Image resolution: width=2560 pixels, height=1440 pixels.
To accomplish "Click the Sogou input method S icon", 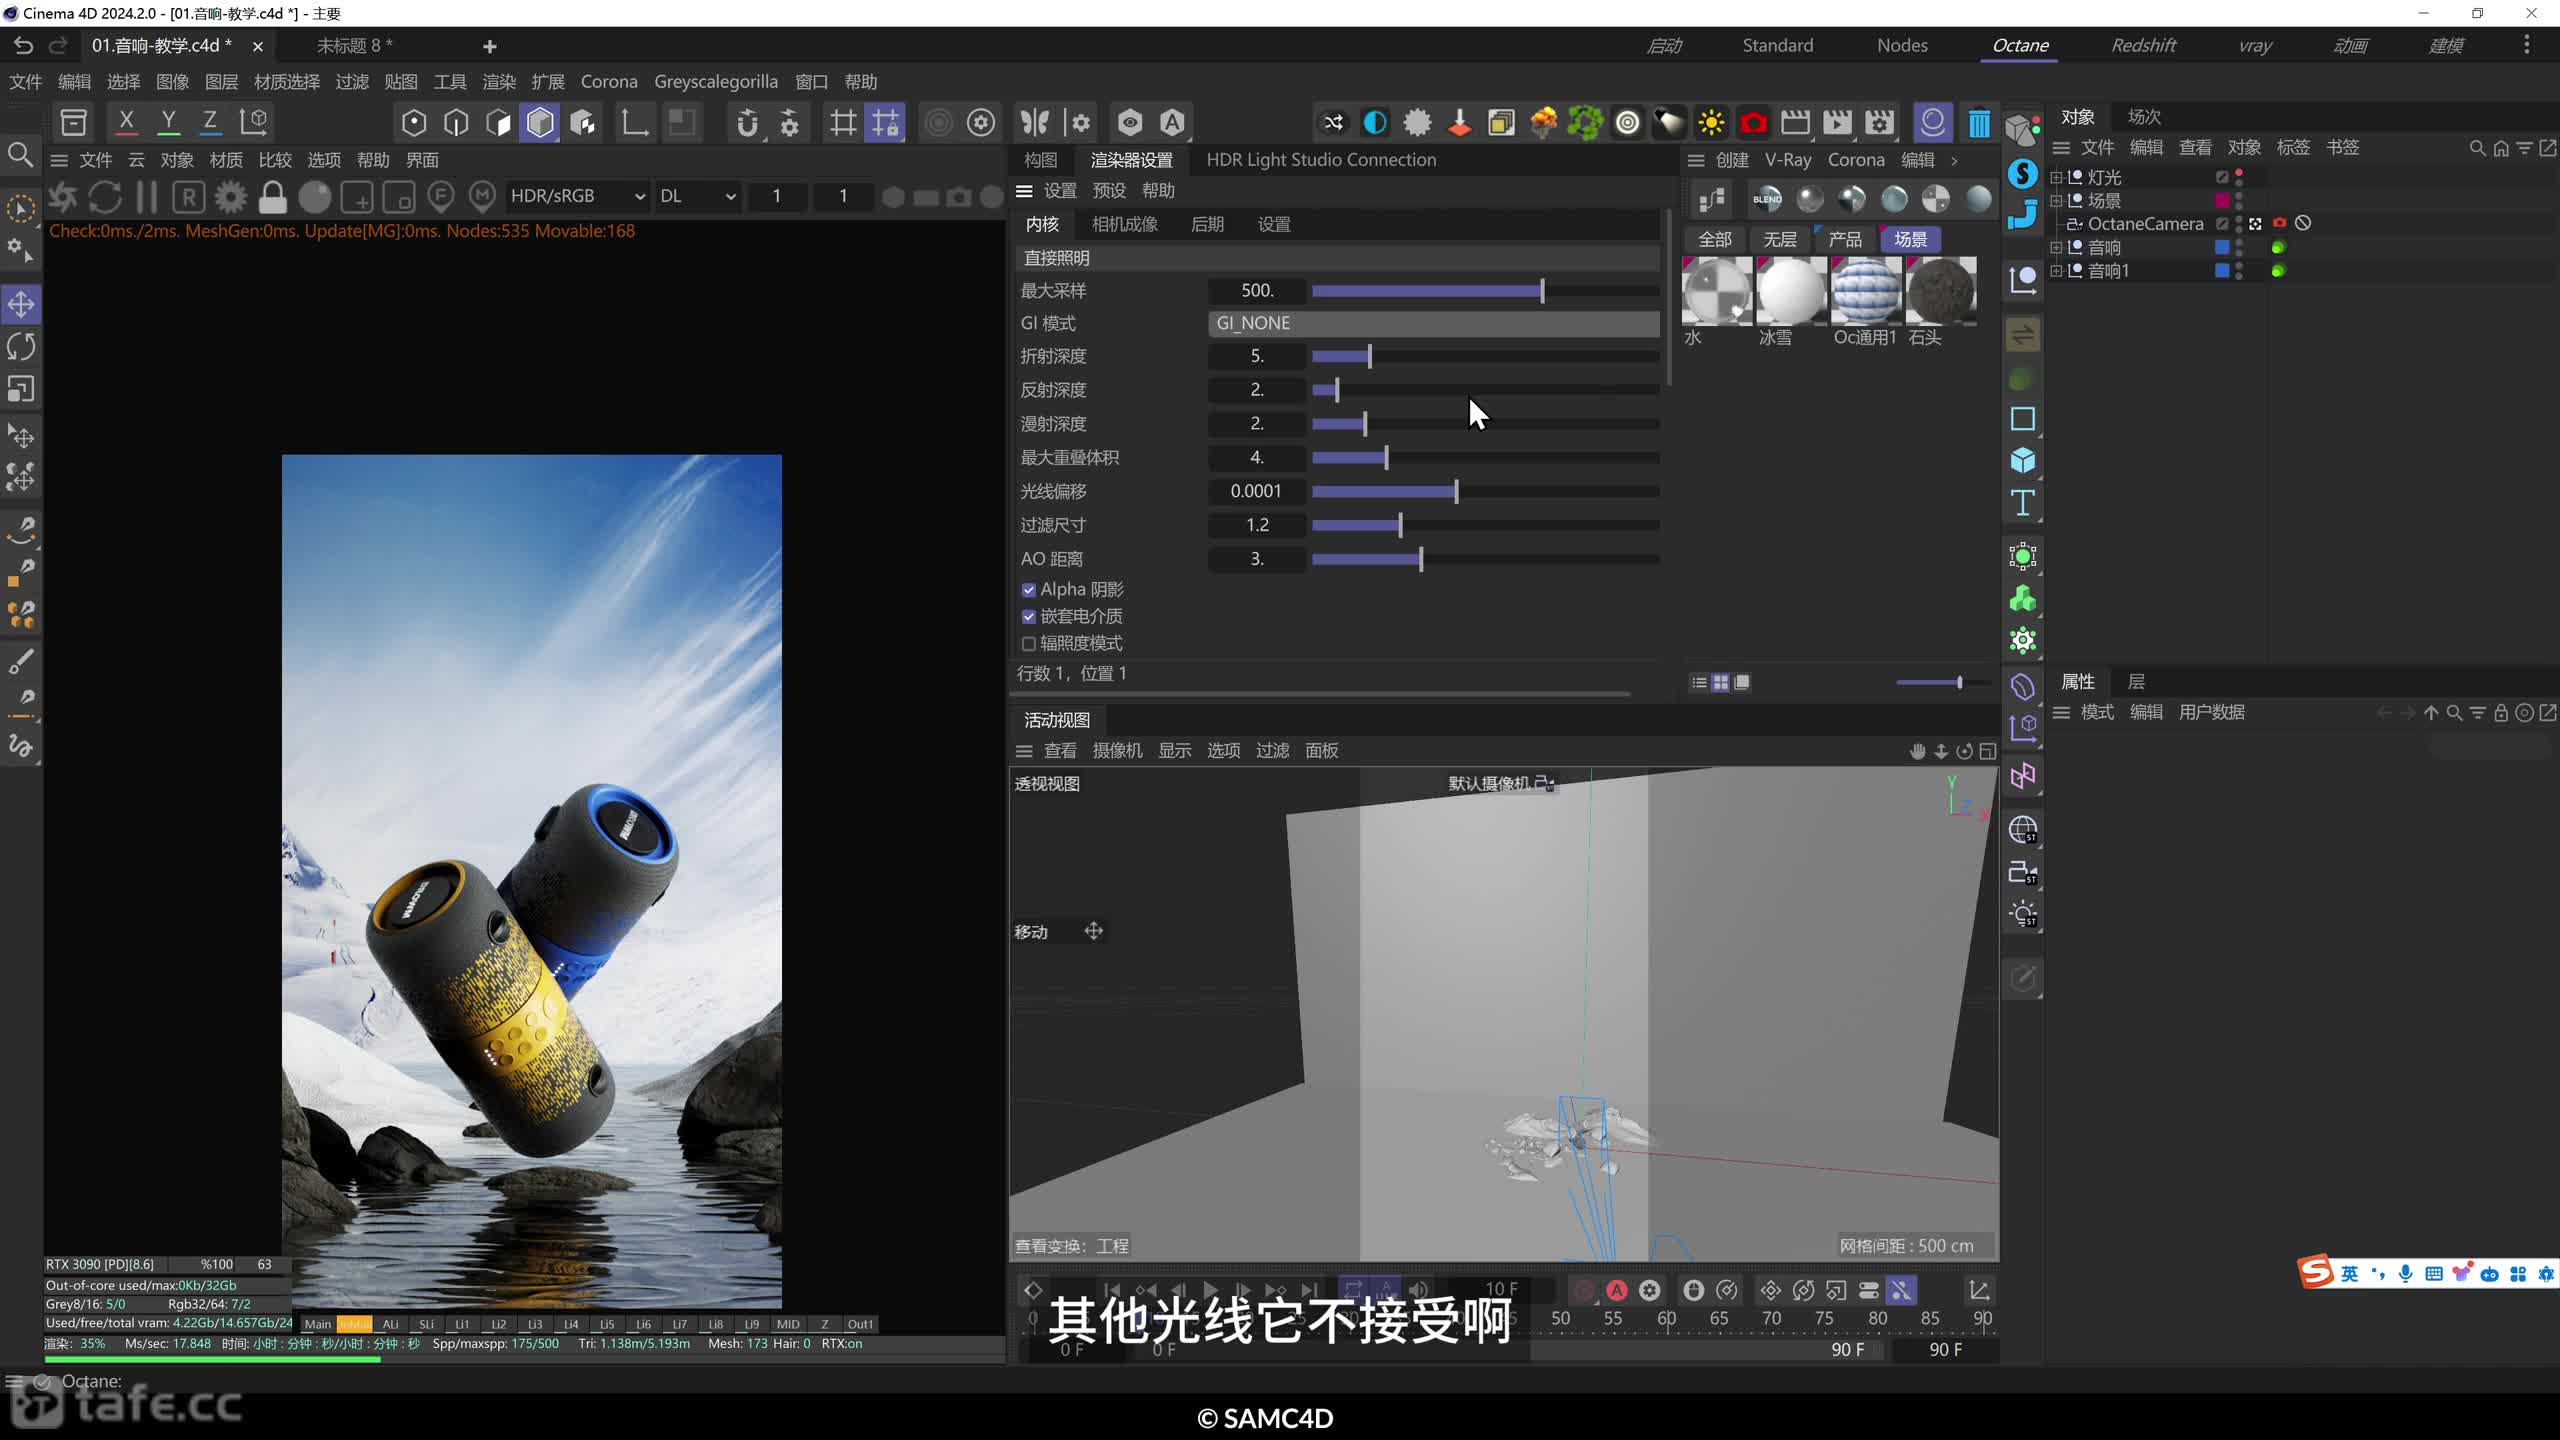I will pyautogui.click(x=2316, y=1272).
